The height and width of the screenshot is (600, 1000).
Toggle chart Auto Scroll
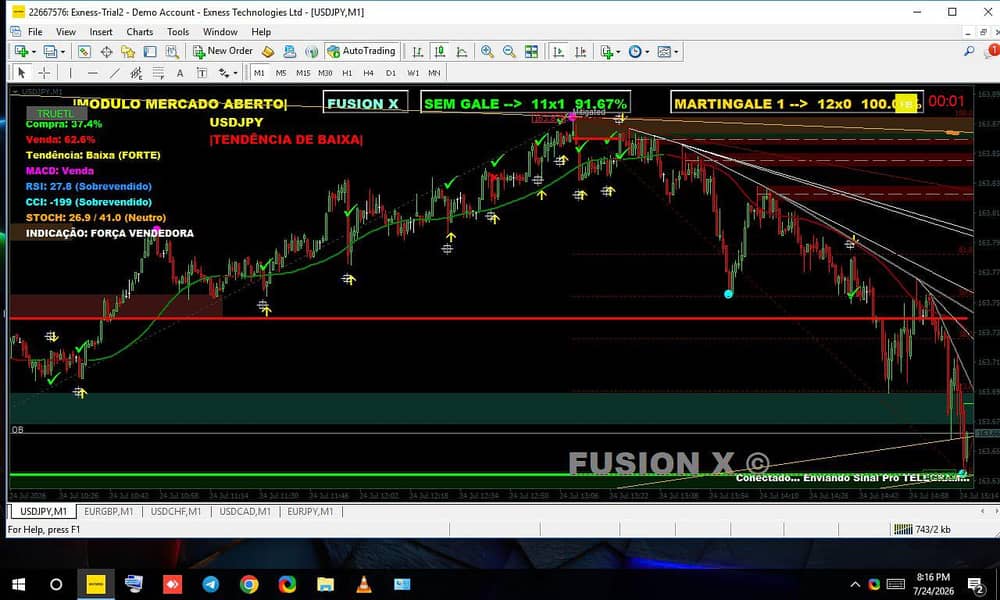[x=558, y=52]
